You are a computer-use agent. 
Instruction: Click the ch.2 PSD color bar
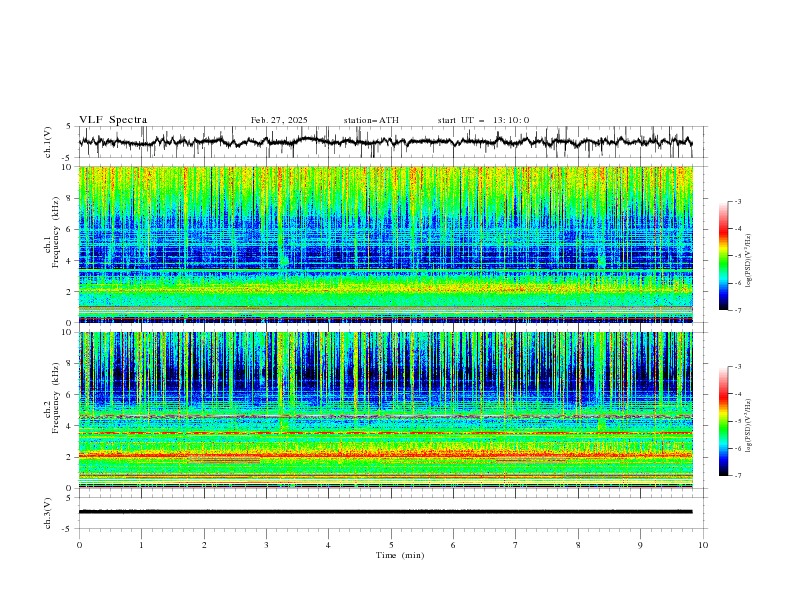point(723,421)
